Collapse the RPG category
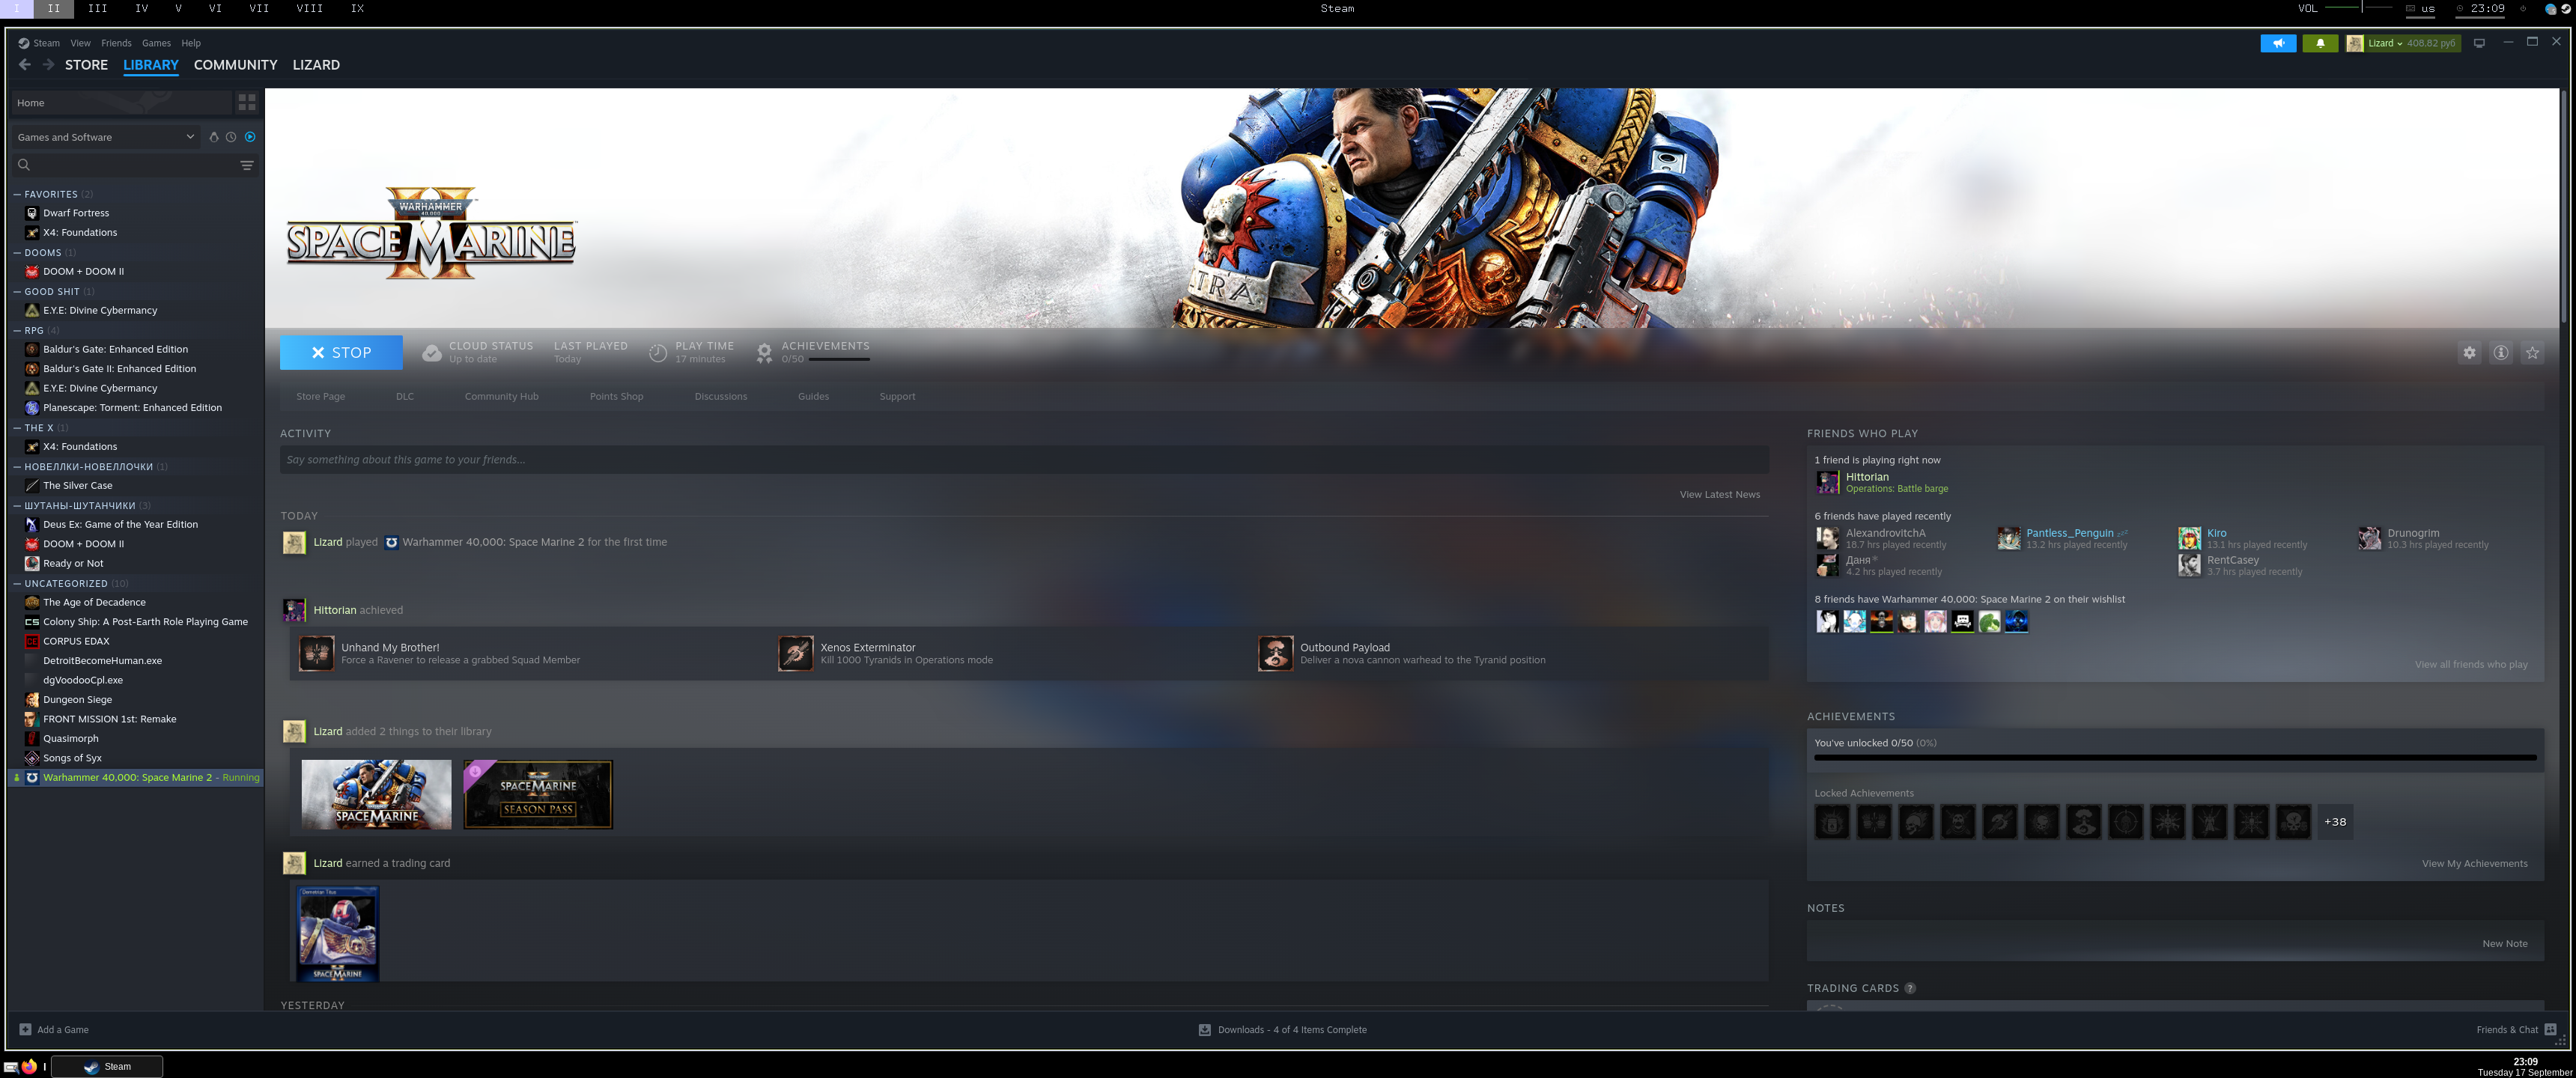This screenshot has width=2576, height=1078. pos(17,330)
